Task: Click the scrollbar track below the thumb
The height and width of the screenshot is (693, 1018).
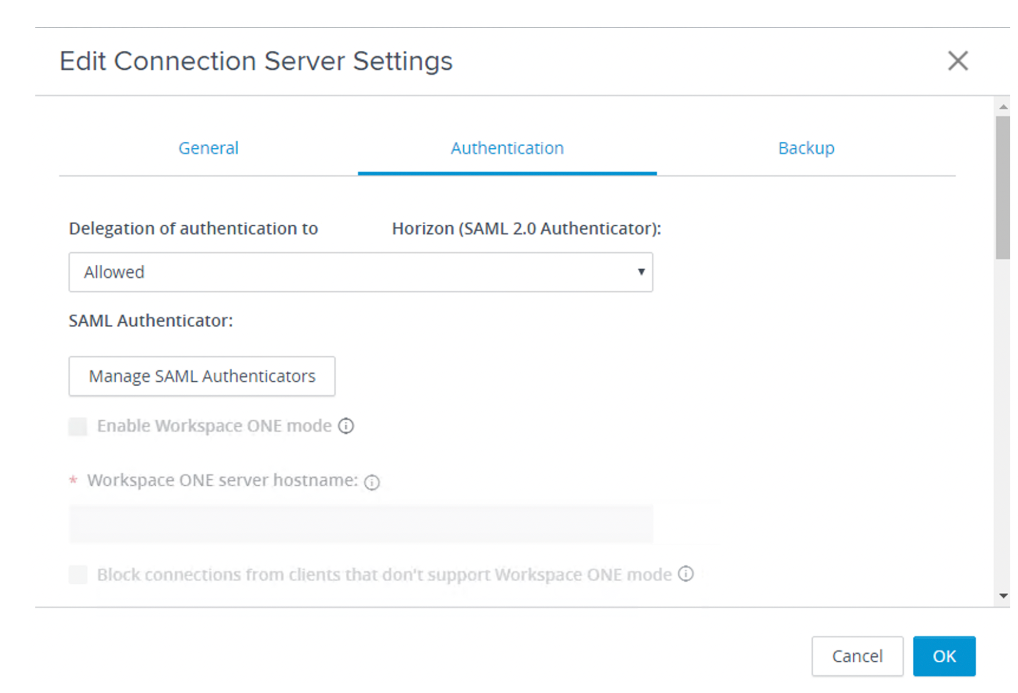Action: (x=1003, y=420)
